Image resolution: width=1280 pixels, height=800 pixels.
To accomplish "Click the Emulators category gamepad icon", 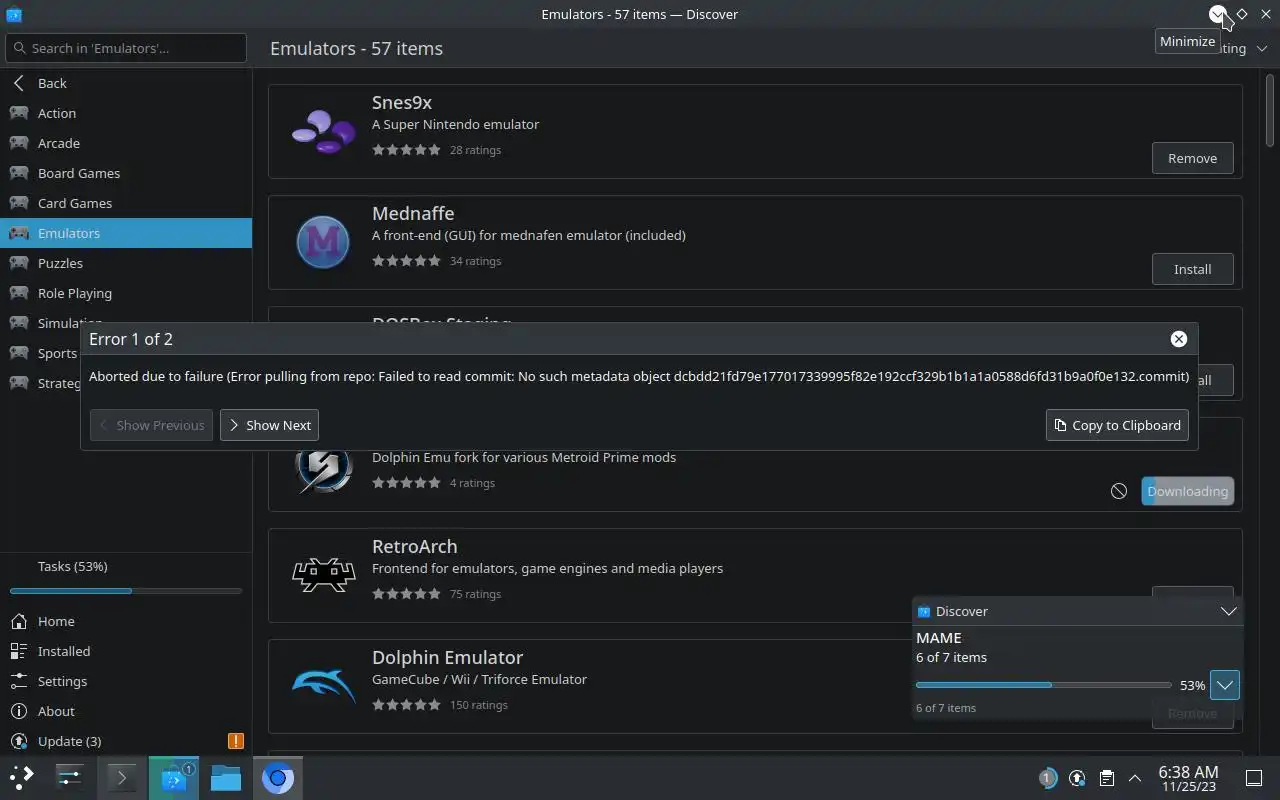I will coord(18,233).
